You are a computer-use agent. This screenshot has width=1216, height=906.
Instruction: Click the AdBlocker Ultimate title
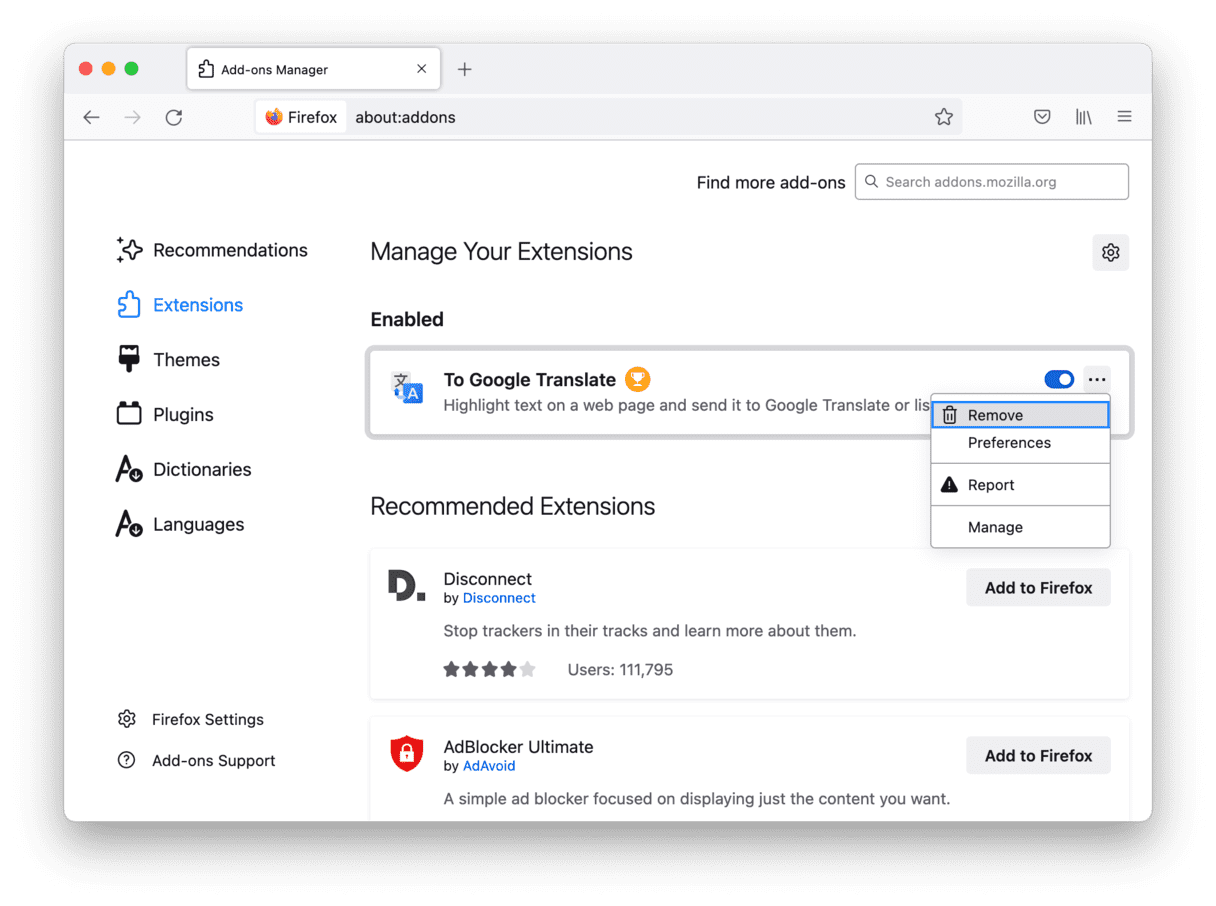(x=519, y=747)
